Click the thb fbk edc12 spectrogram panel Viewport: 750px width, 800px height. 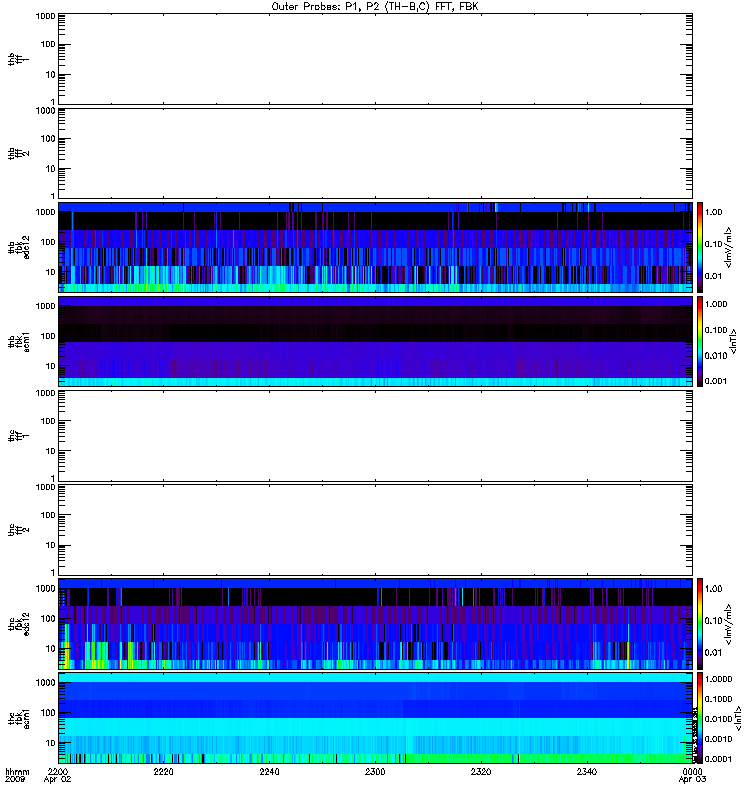(x=375, y=247)
